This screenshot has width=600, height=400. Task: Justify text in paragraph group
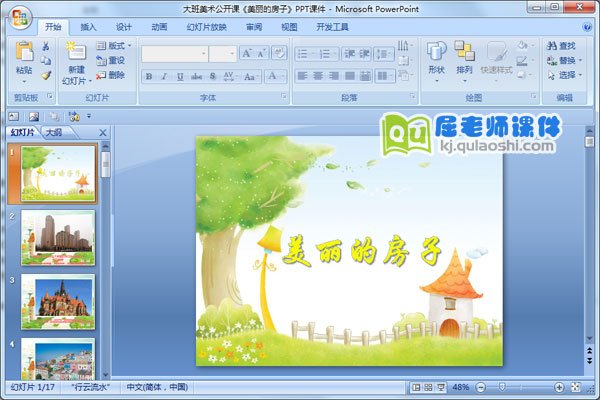coord(349,76)
